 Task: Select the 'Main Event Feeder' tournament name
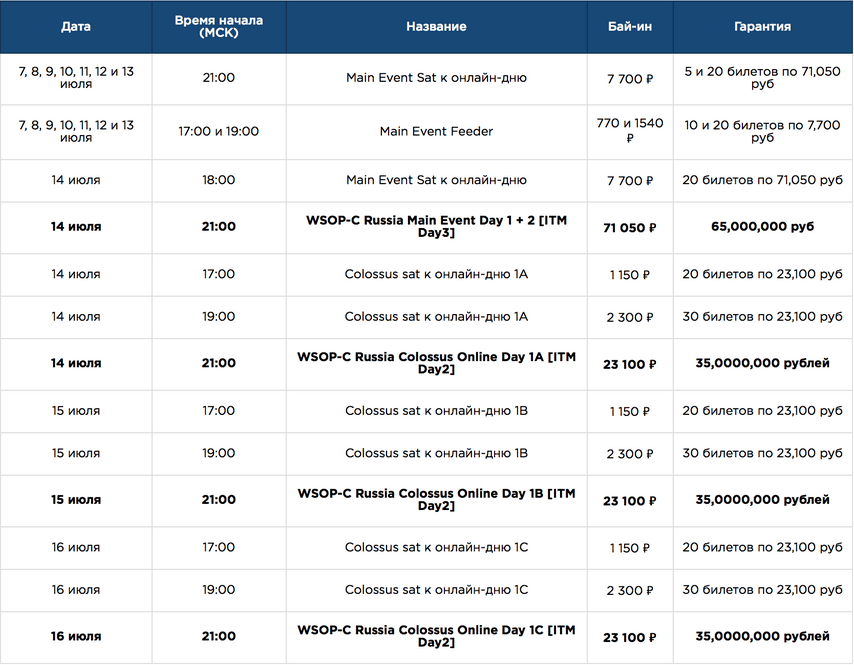[436, 131]
